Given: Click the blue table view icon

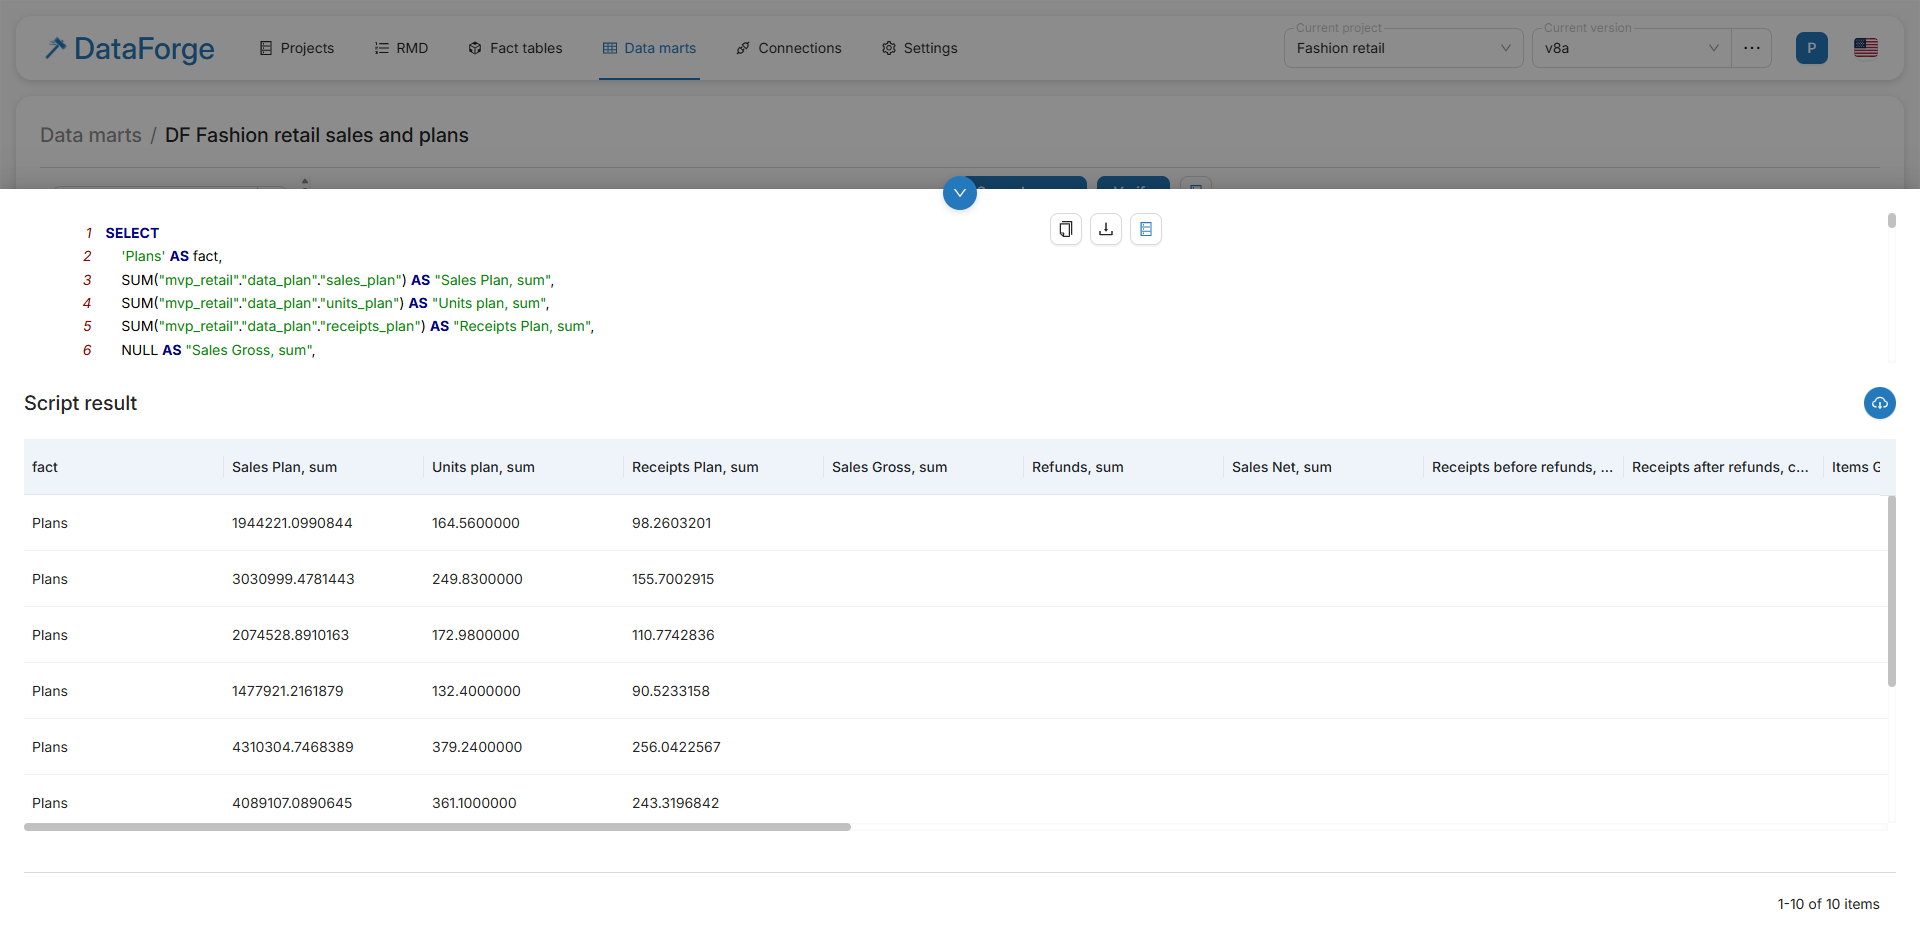Looking at the screenshot, I should [x=1146, y=229].
